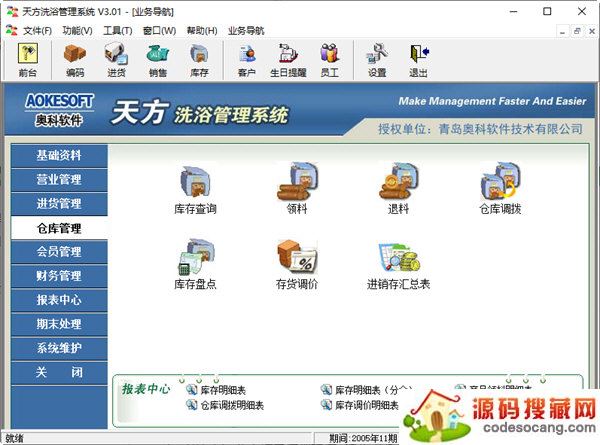This screenshot has width=600, height=445.
Task: Launch the 领料 module icon
Action: pyautogui.click(x=297, y=189)
